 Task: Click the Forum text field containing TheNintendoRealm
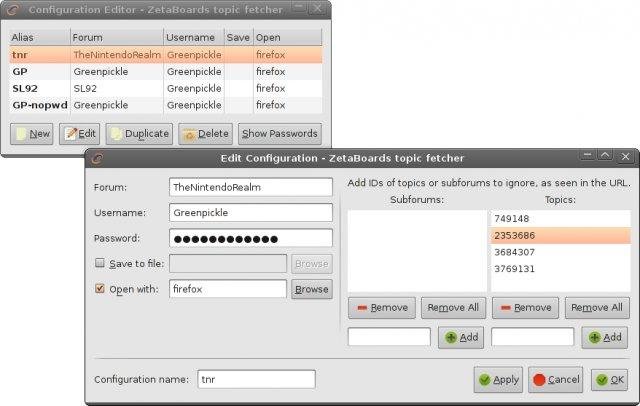(x=251, y=187)
